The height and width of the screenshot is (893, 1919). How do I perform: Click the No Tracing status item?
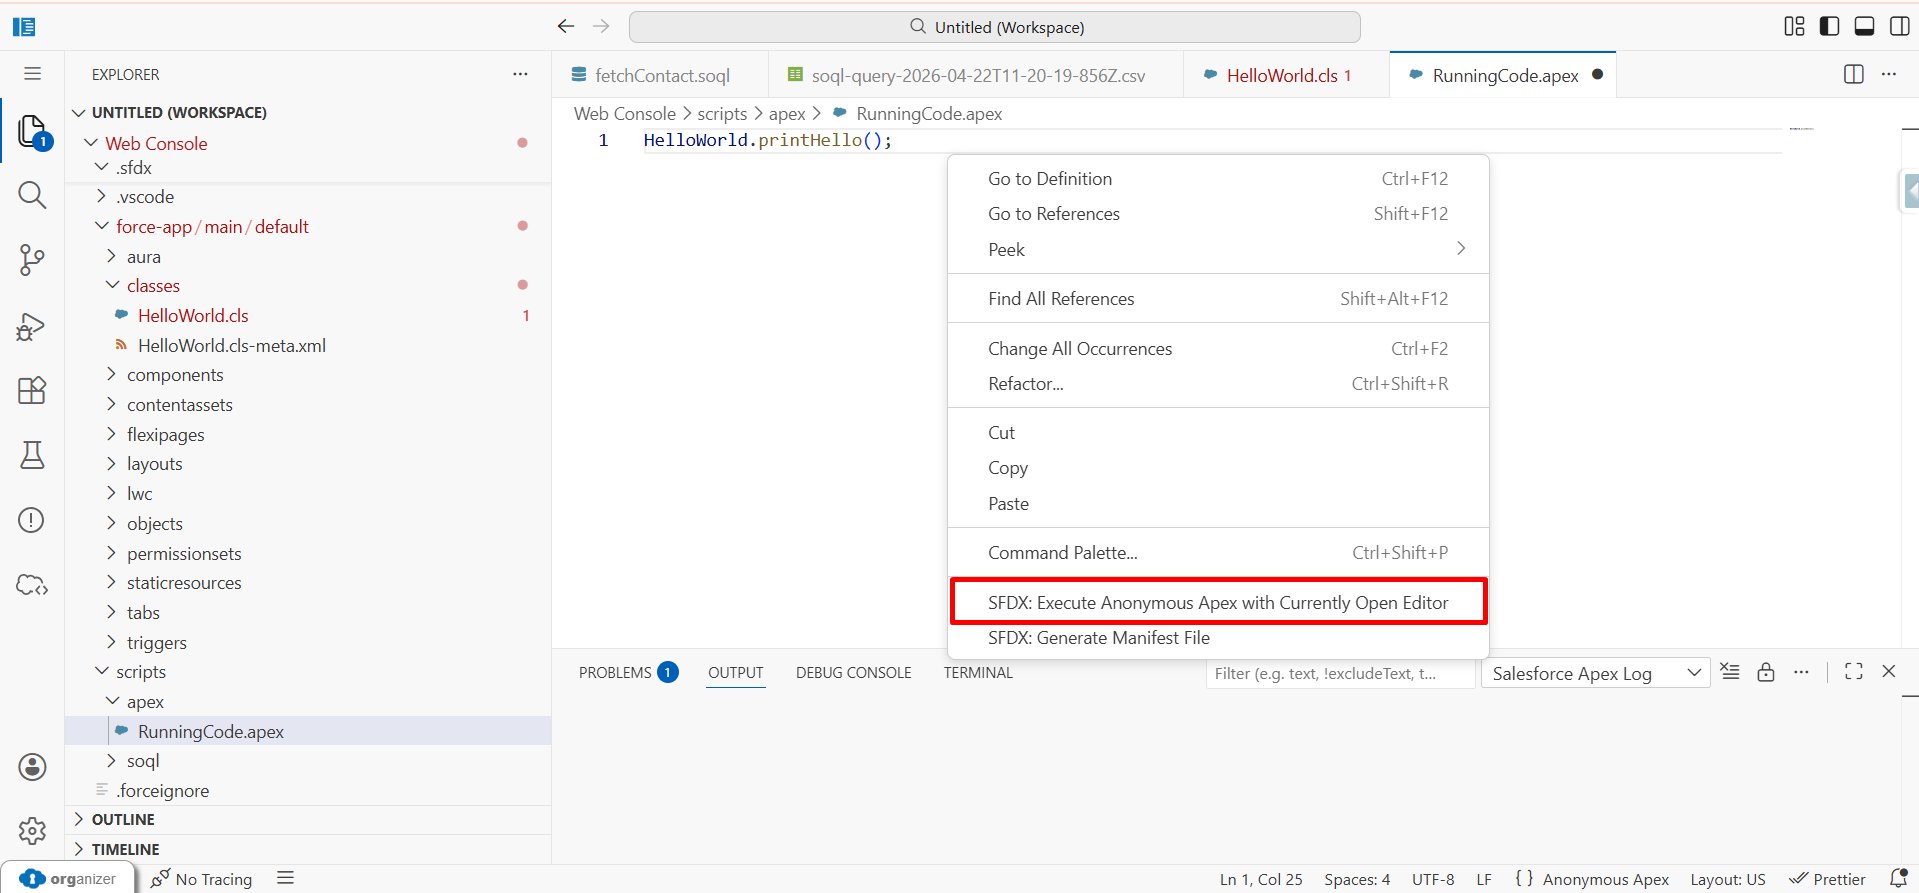[x=202, y=879]
